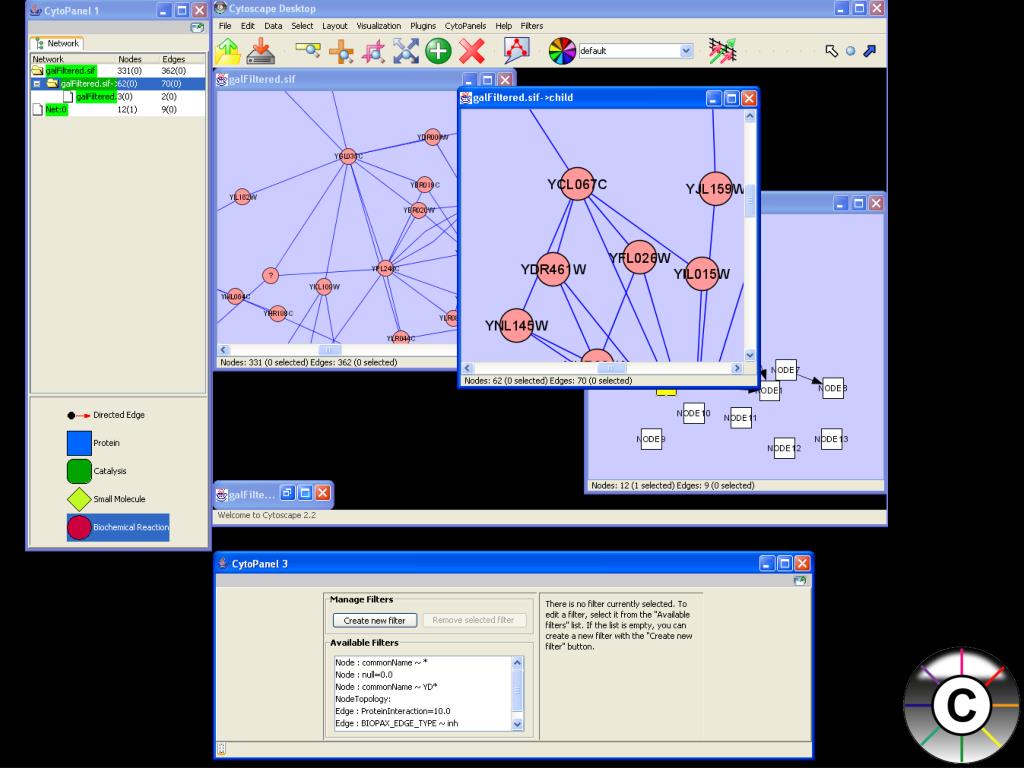Click scroll-down arrow in child network window
Image resolution: width=1024 pixels, height=768 pixels.
click(x=750, y=355)
